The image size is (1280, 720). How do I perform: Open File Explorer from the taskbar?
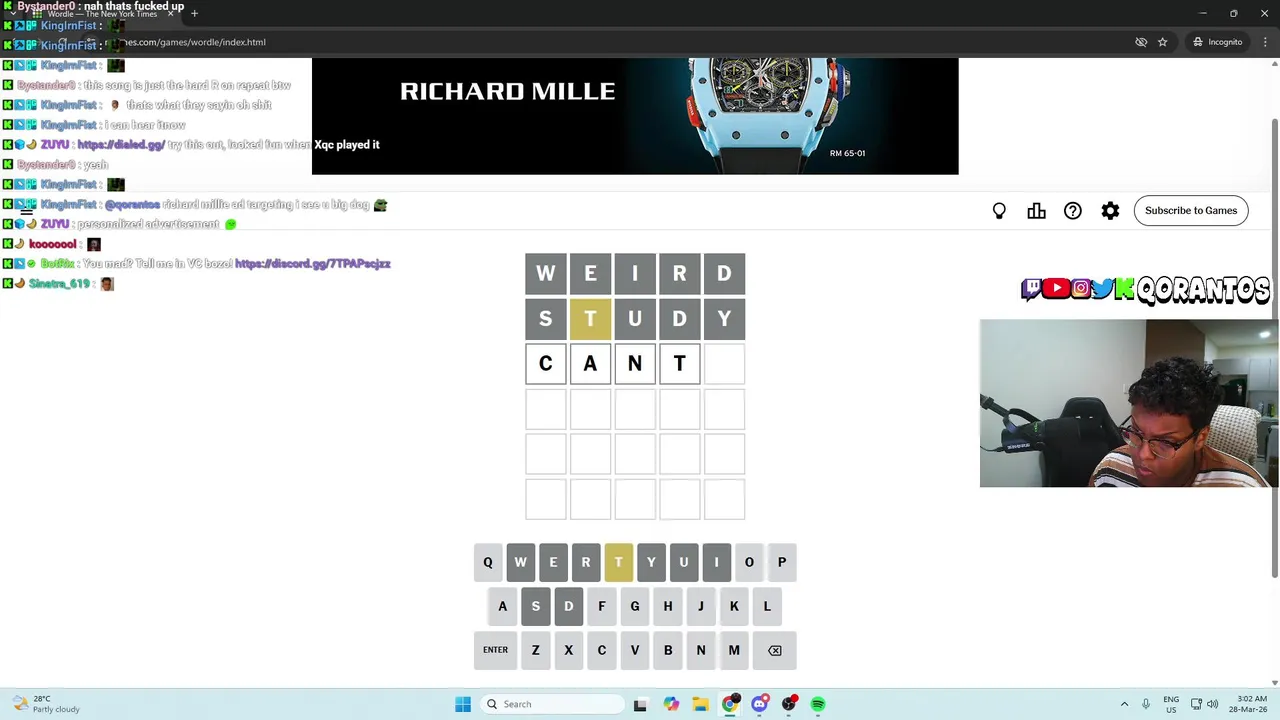click(x=700, y=704)
